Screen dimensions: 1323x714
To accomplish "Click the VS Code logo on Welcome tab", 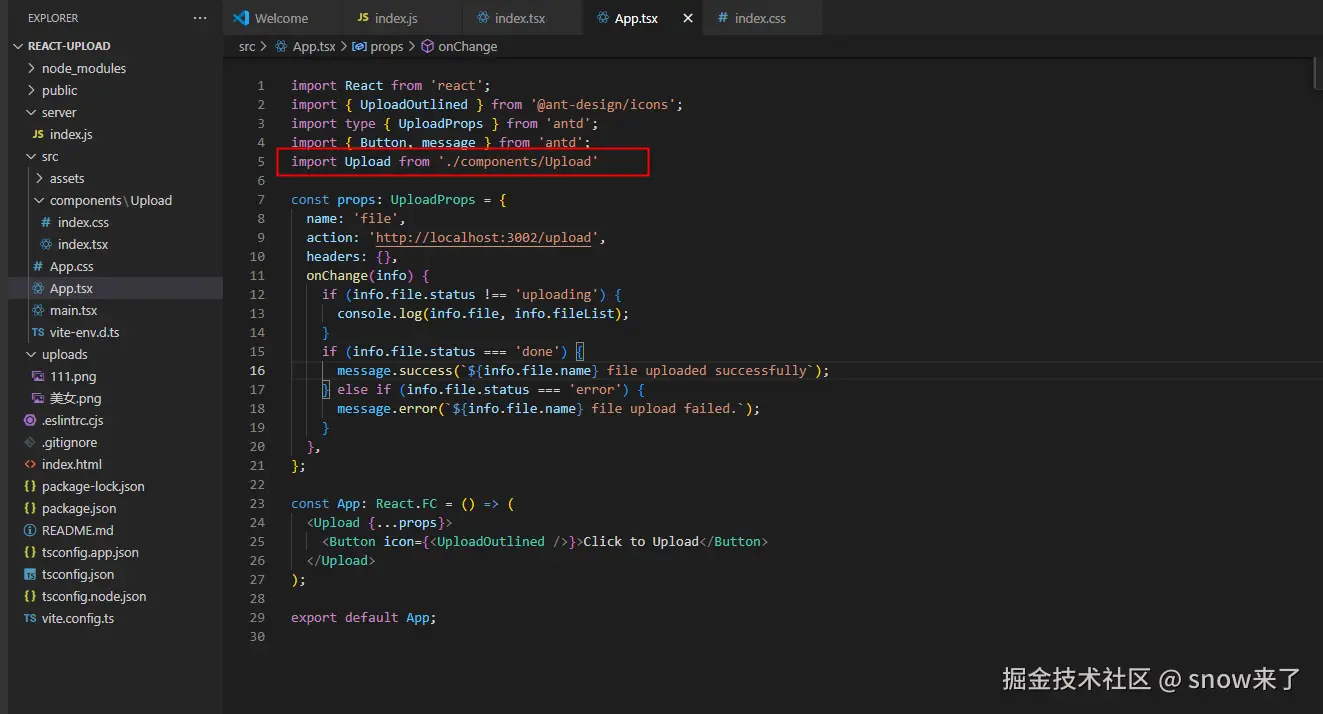I will click(x=240, y=18).
